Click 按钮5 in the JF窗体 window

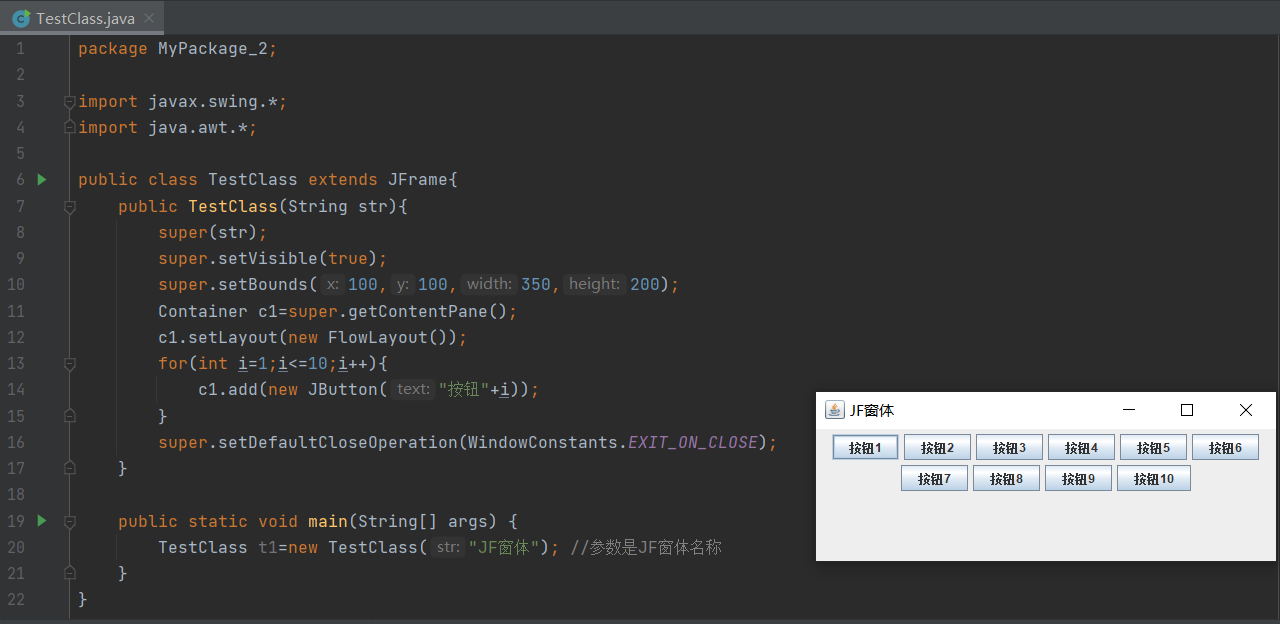[1153, 448]
